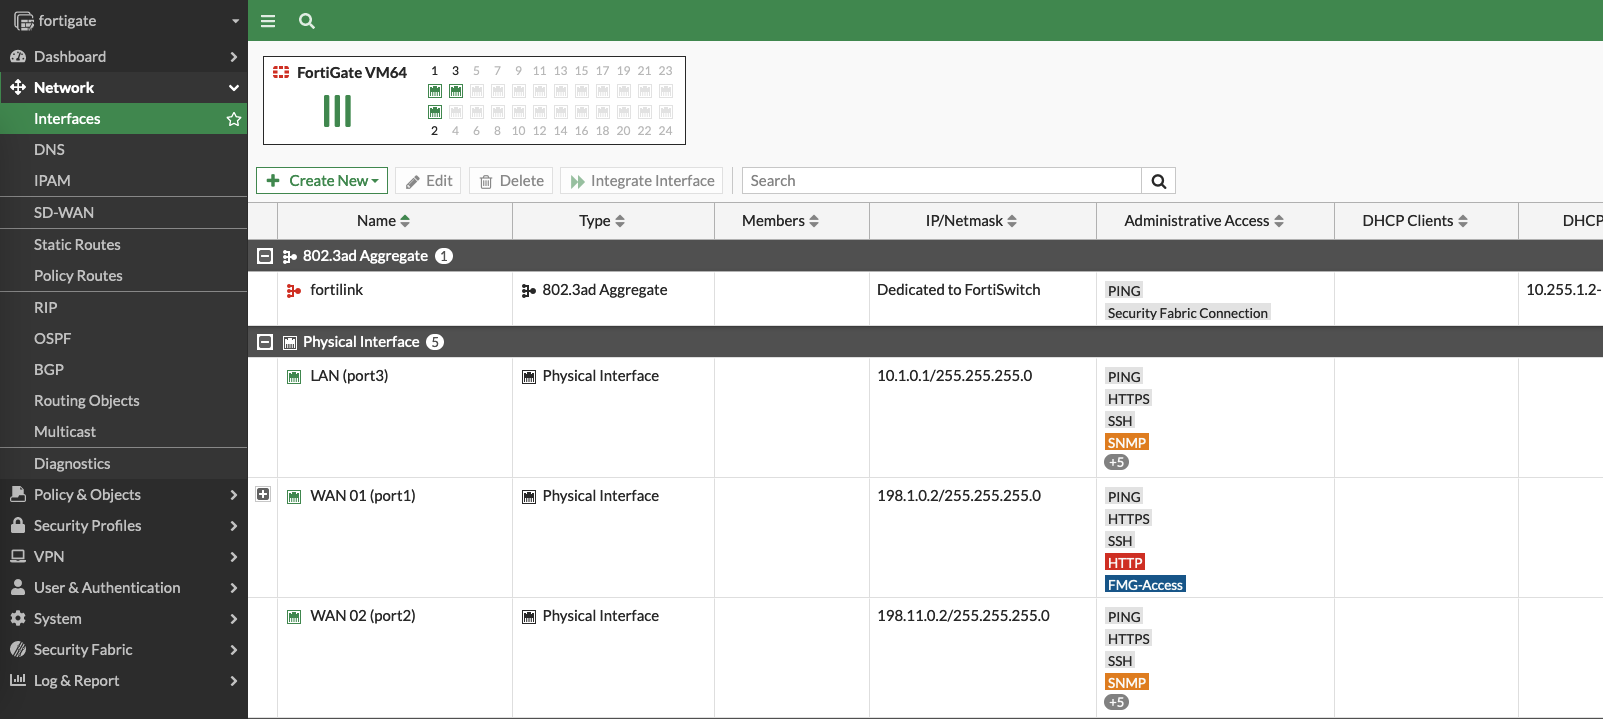Click the search field magnifier button
The width and height of the screenshot is (1603, 719).
pyautogui.click(x=1158, y=181)
